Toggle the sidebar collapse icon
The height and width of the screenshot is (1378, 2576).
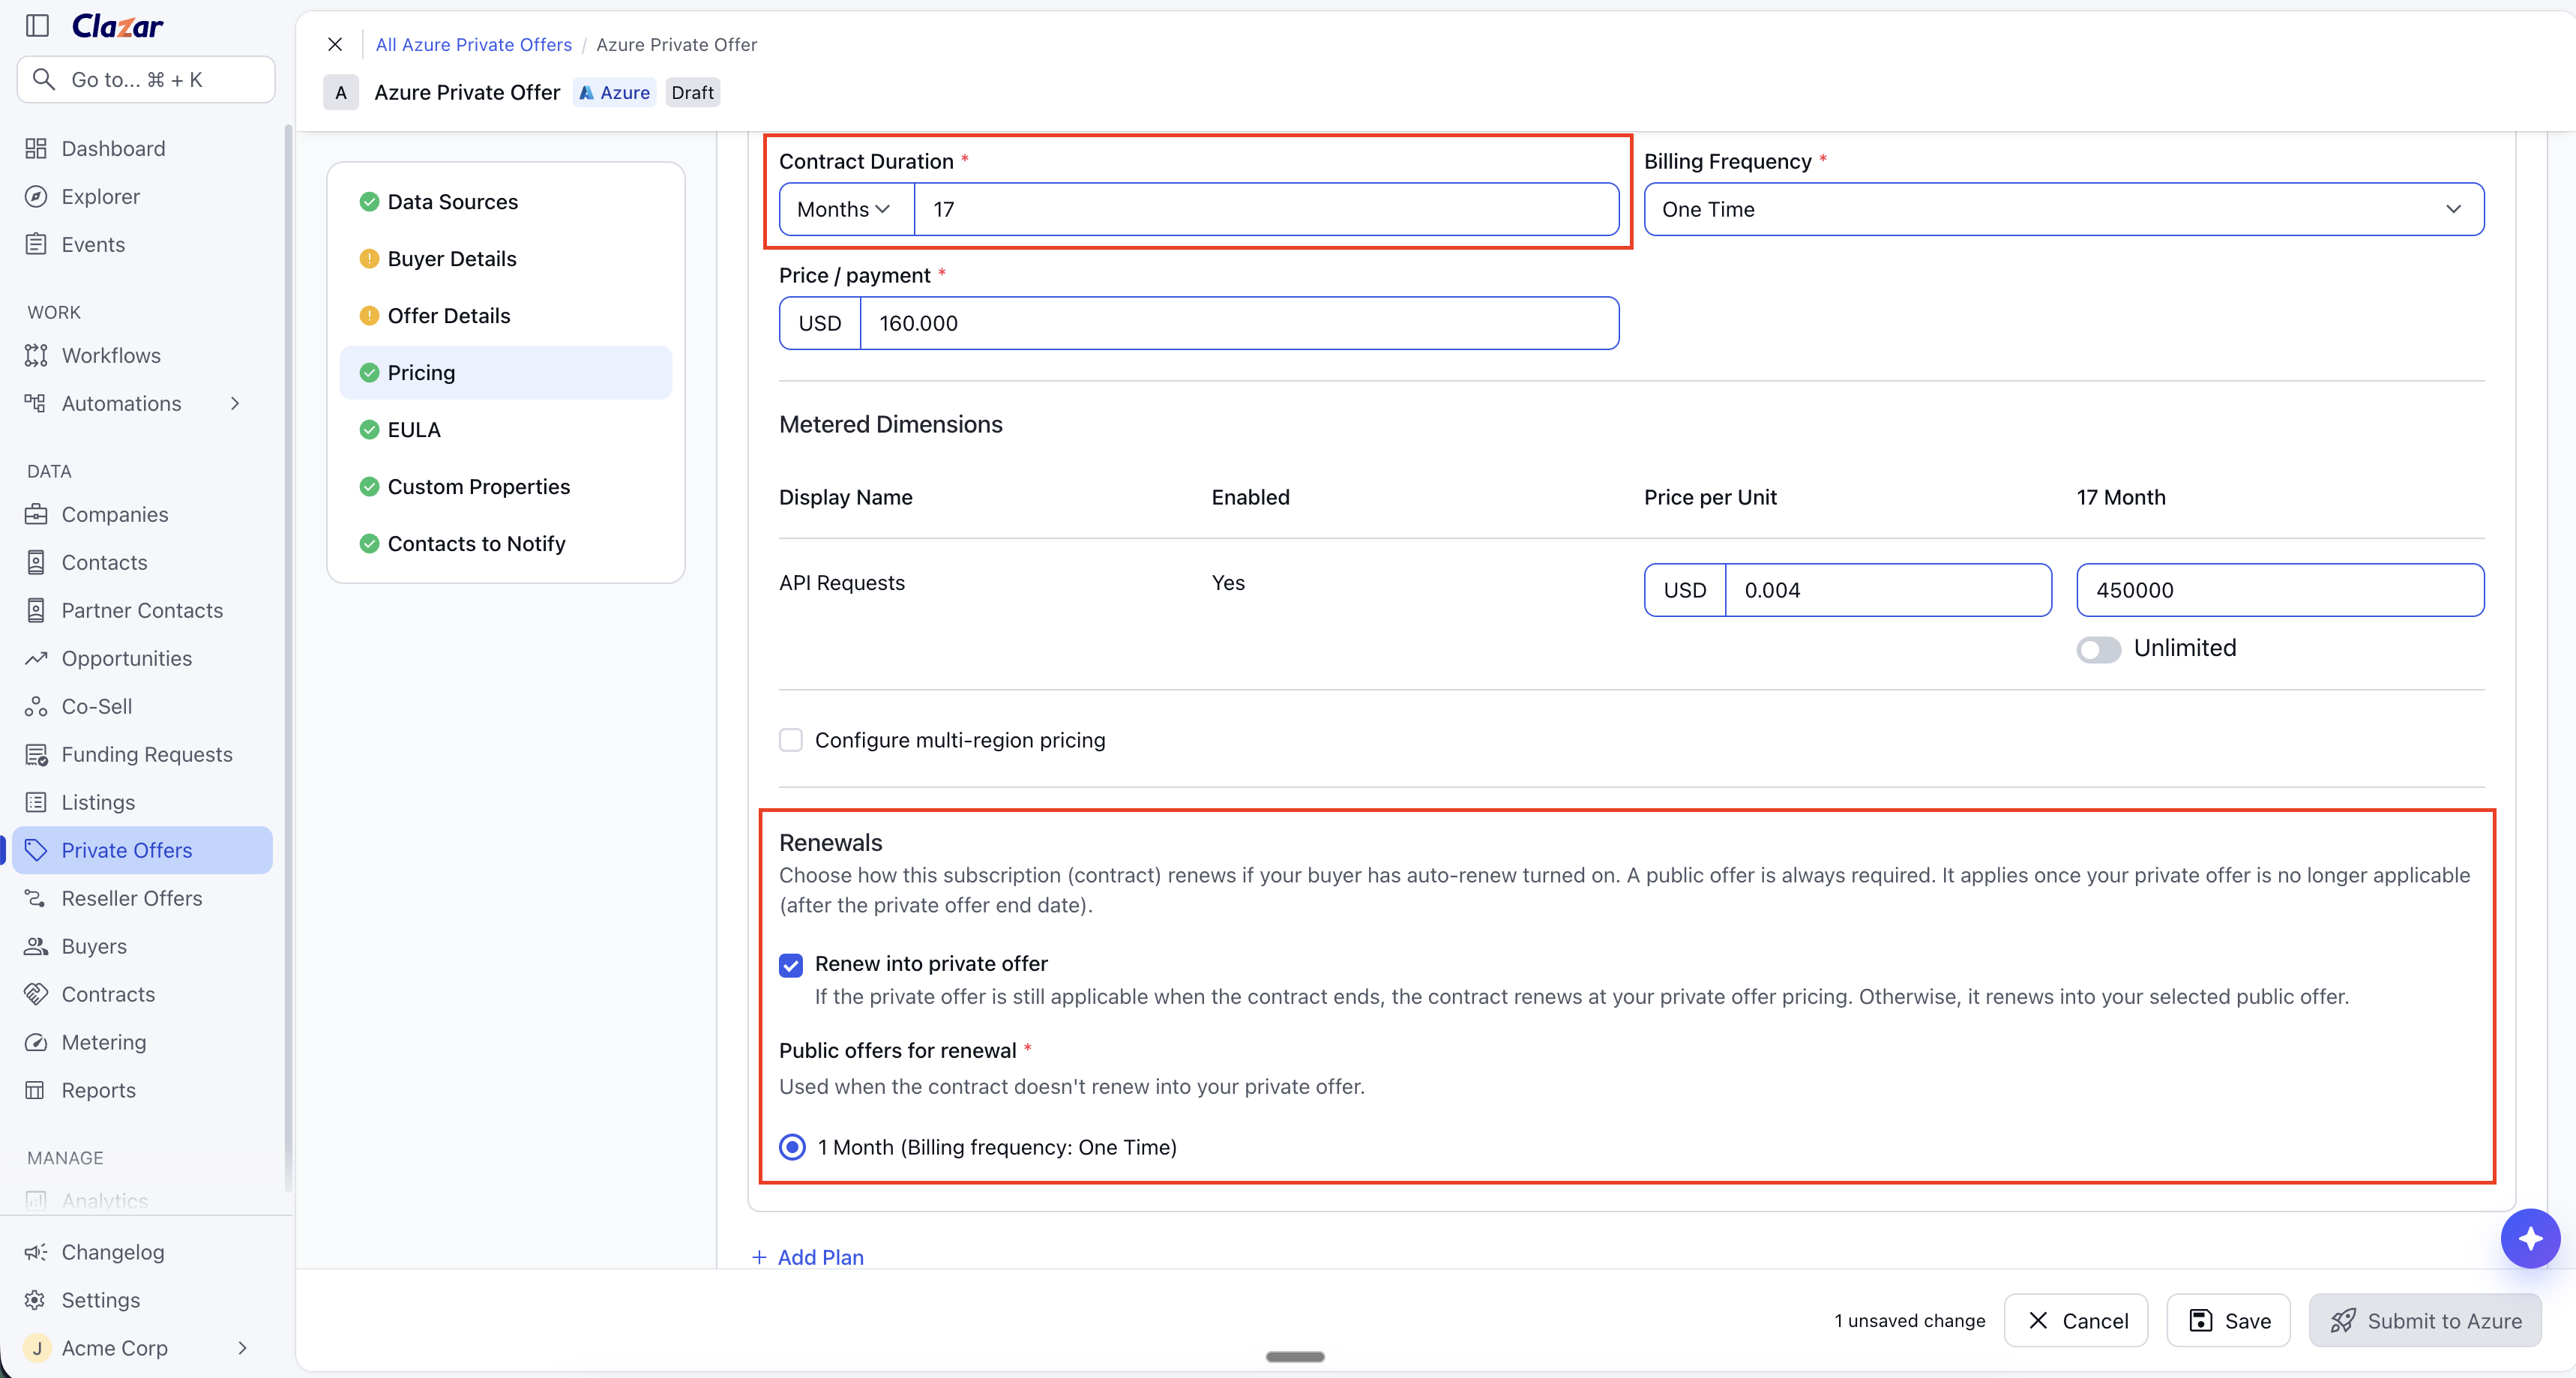pyautogui.click(x=37, y=26)
